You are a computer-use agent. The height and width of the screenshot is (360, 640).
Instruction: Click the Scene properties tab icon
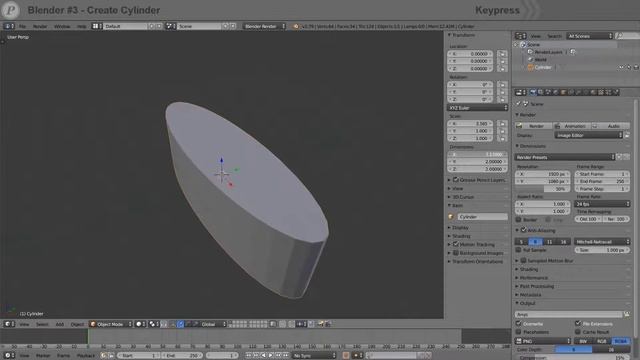point(548,93)
